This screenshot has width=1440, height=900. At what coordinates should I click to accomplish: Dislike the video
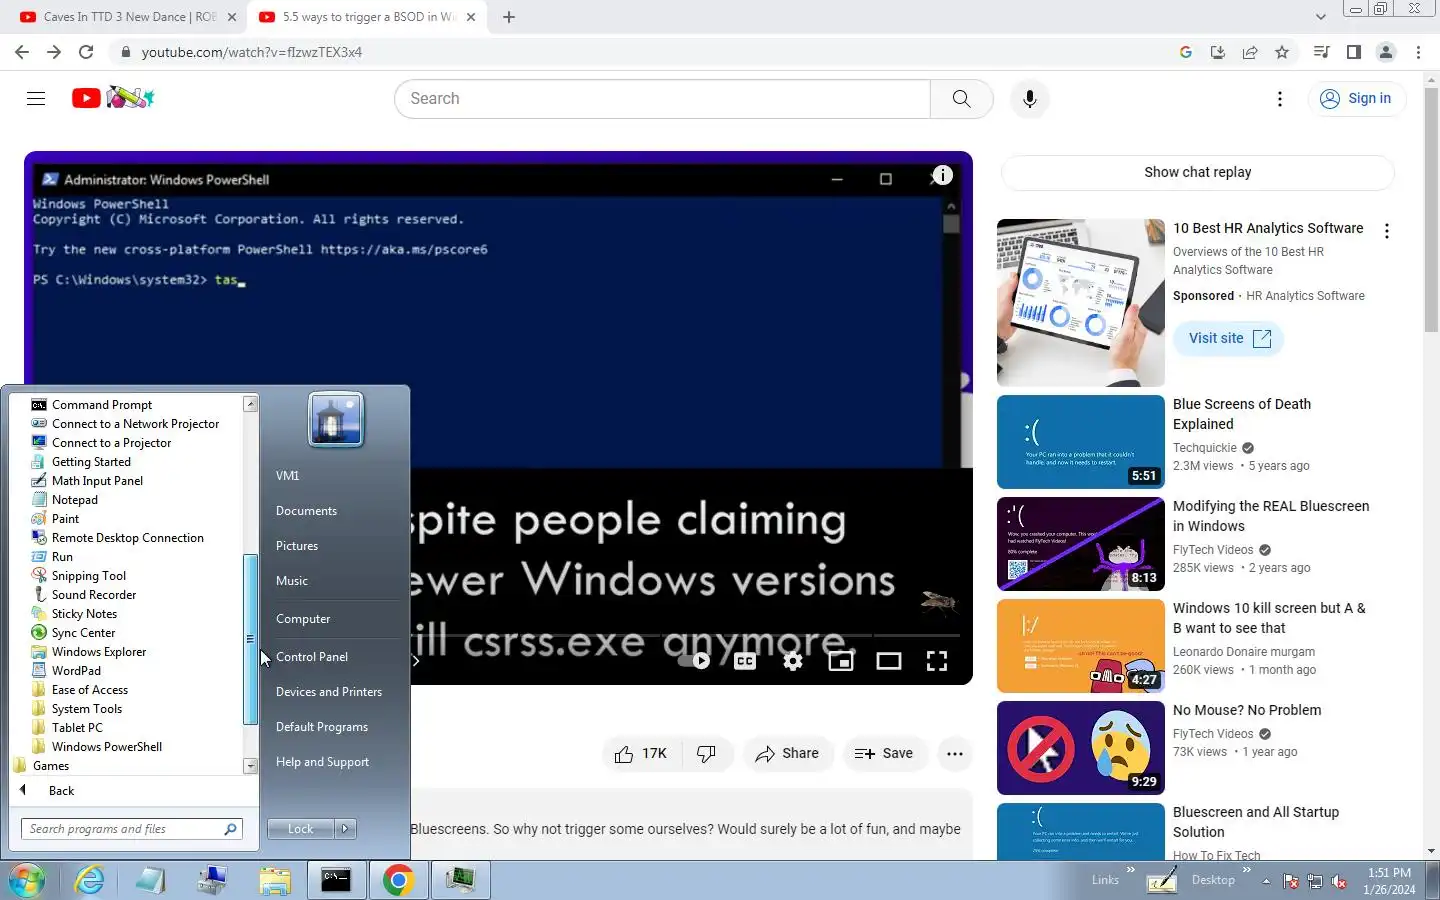tap(707, 753)
